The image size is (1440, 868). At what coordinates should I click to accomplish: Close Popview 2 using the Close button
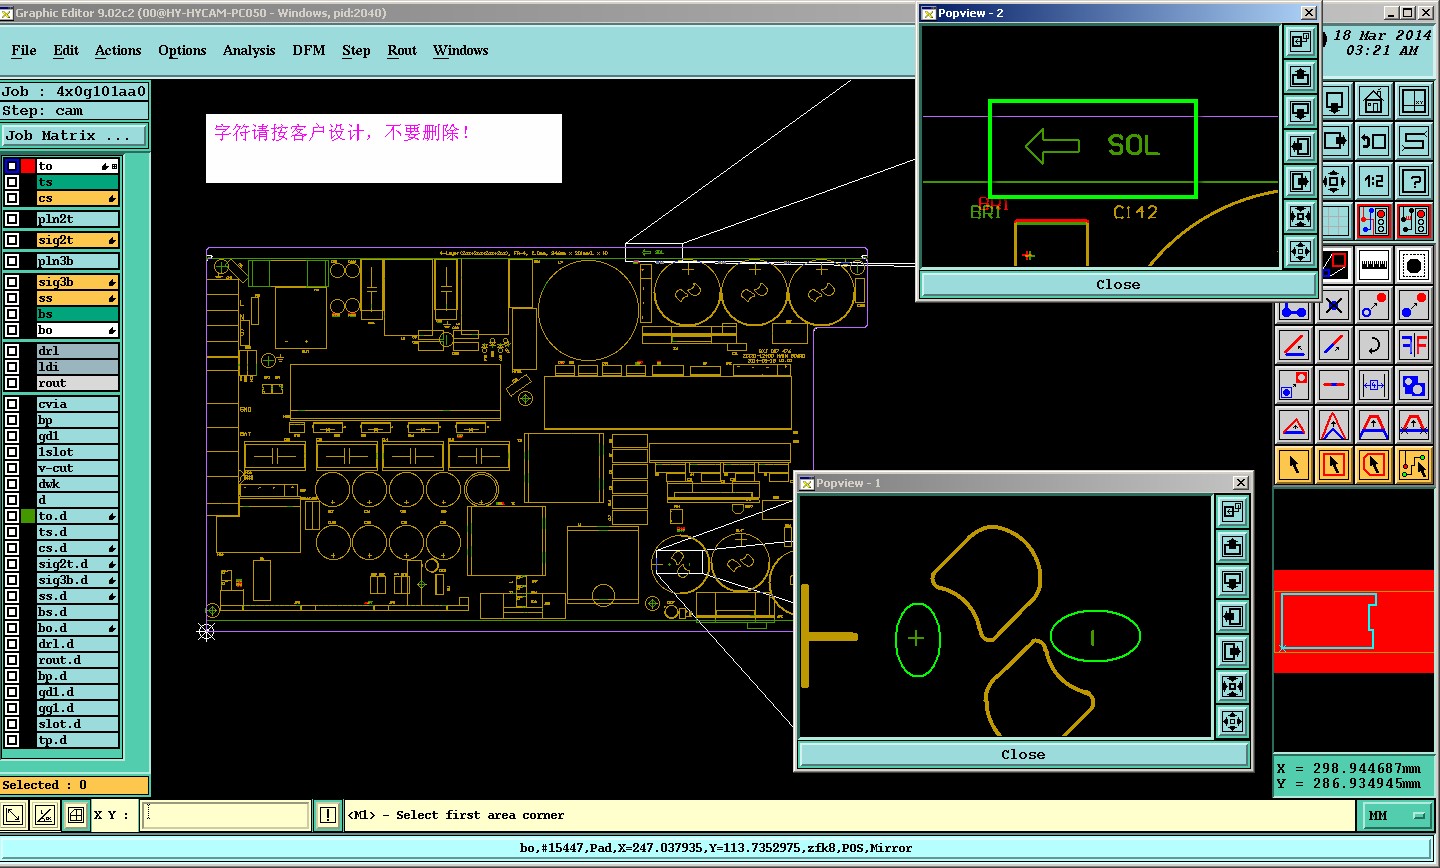coord(1118,285)
